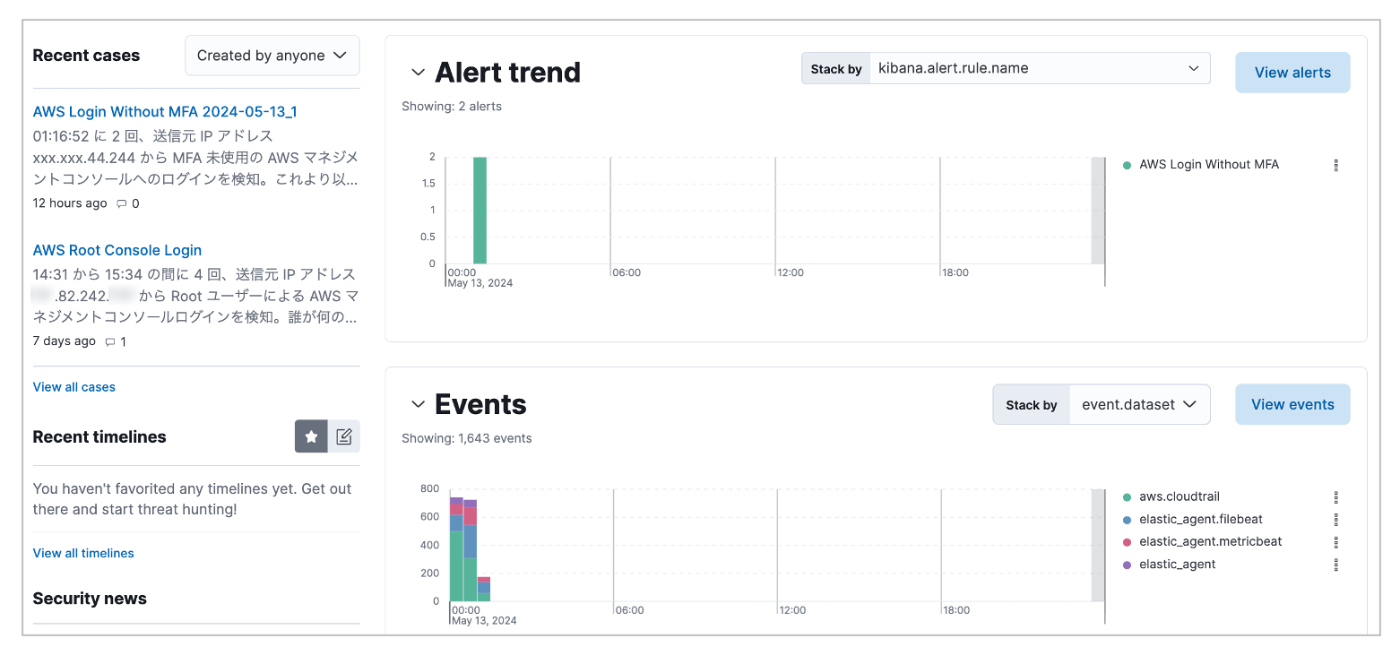Show favorited timelines with star icon
This screenshot has height=647, width=1400.
click(x=311, y=437)
